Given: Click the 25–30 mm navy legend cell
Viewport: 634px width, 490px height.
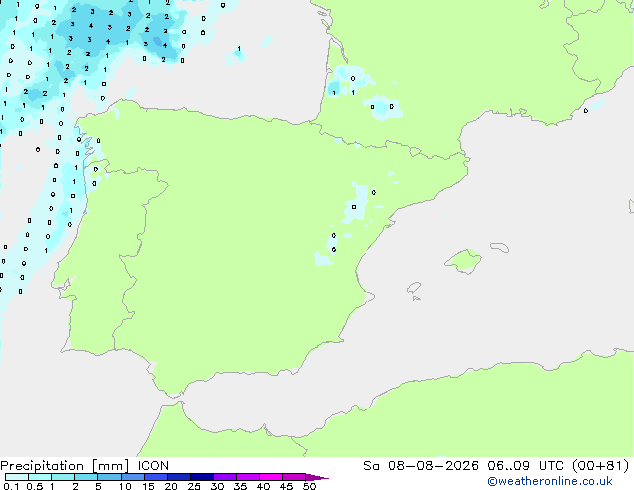Looking at the screenshot, I should 201,477.
